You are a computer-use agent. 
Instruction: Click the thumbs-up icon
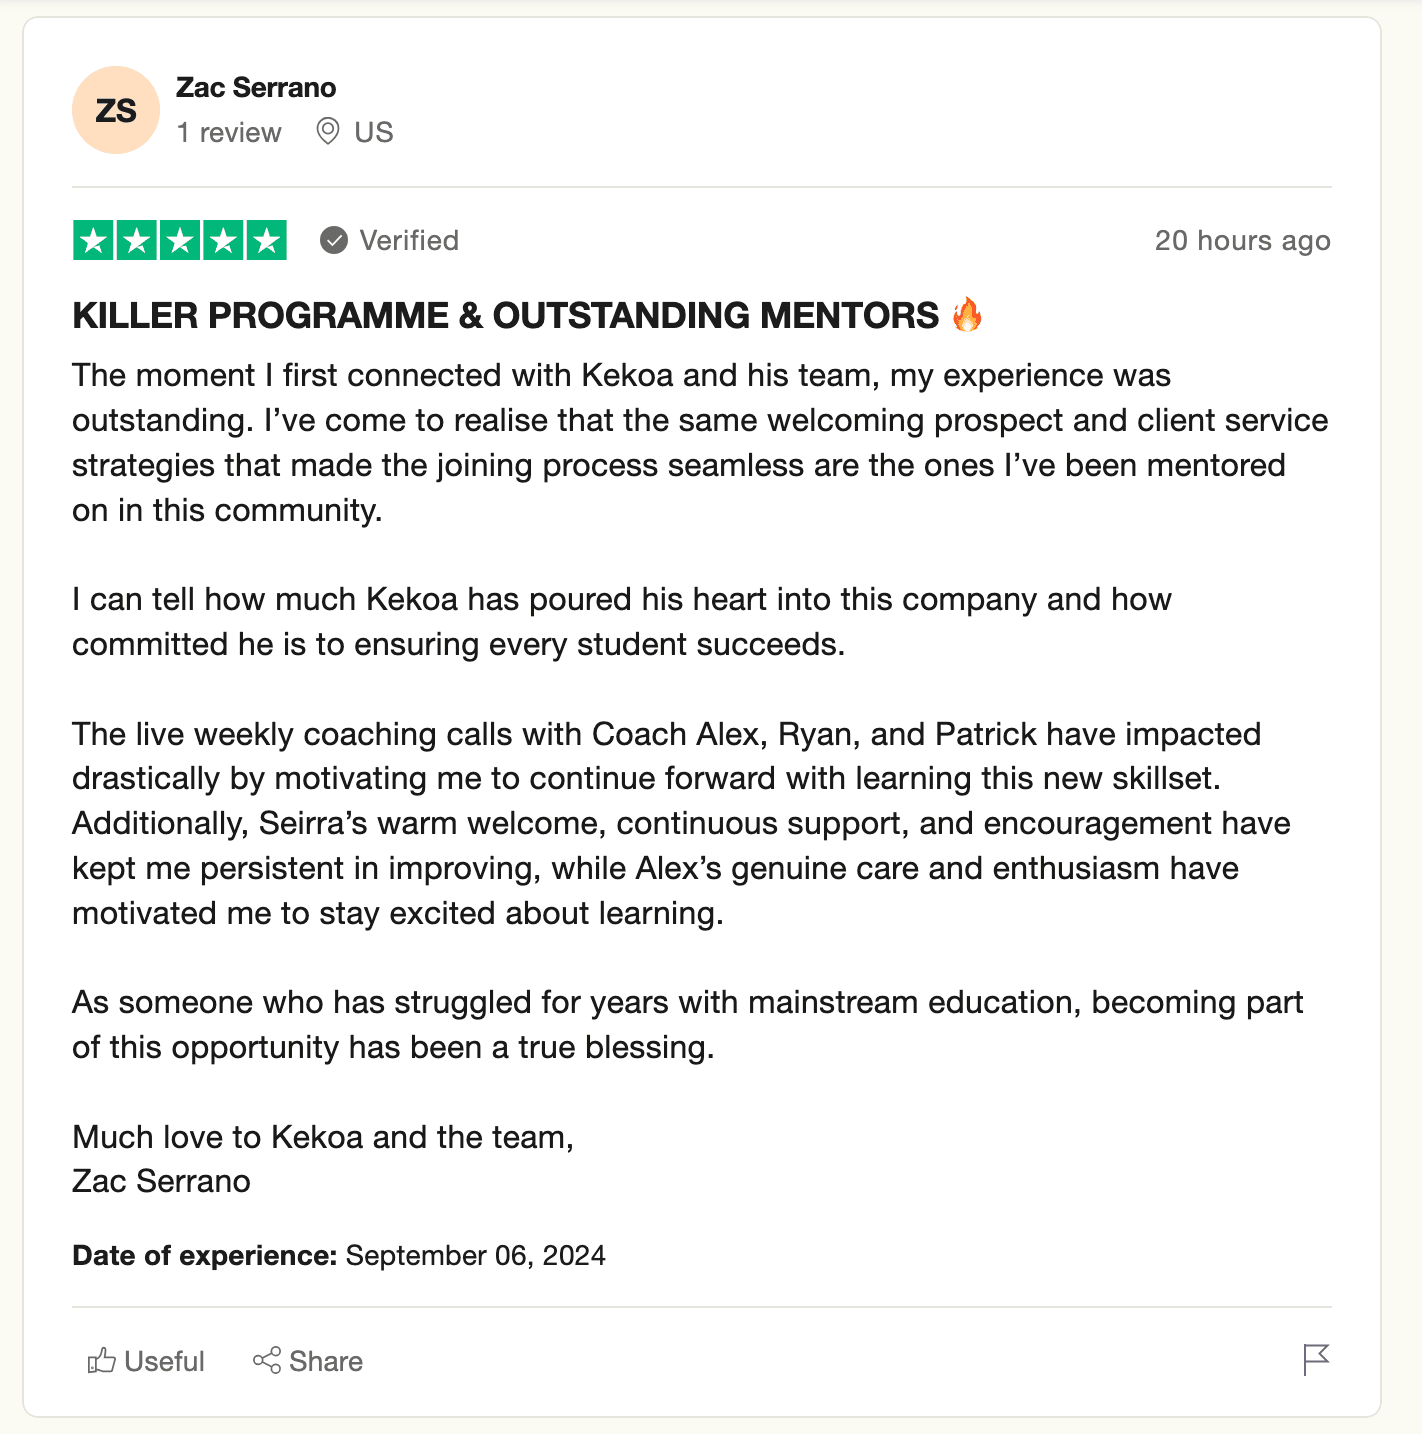[x=101, y=1360]
